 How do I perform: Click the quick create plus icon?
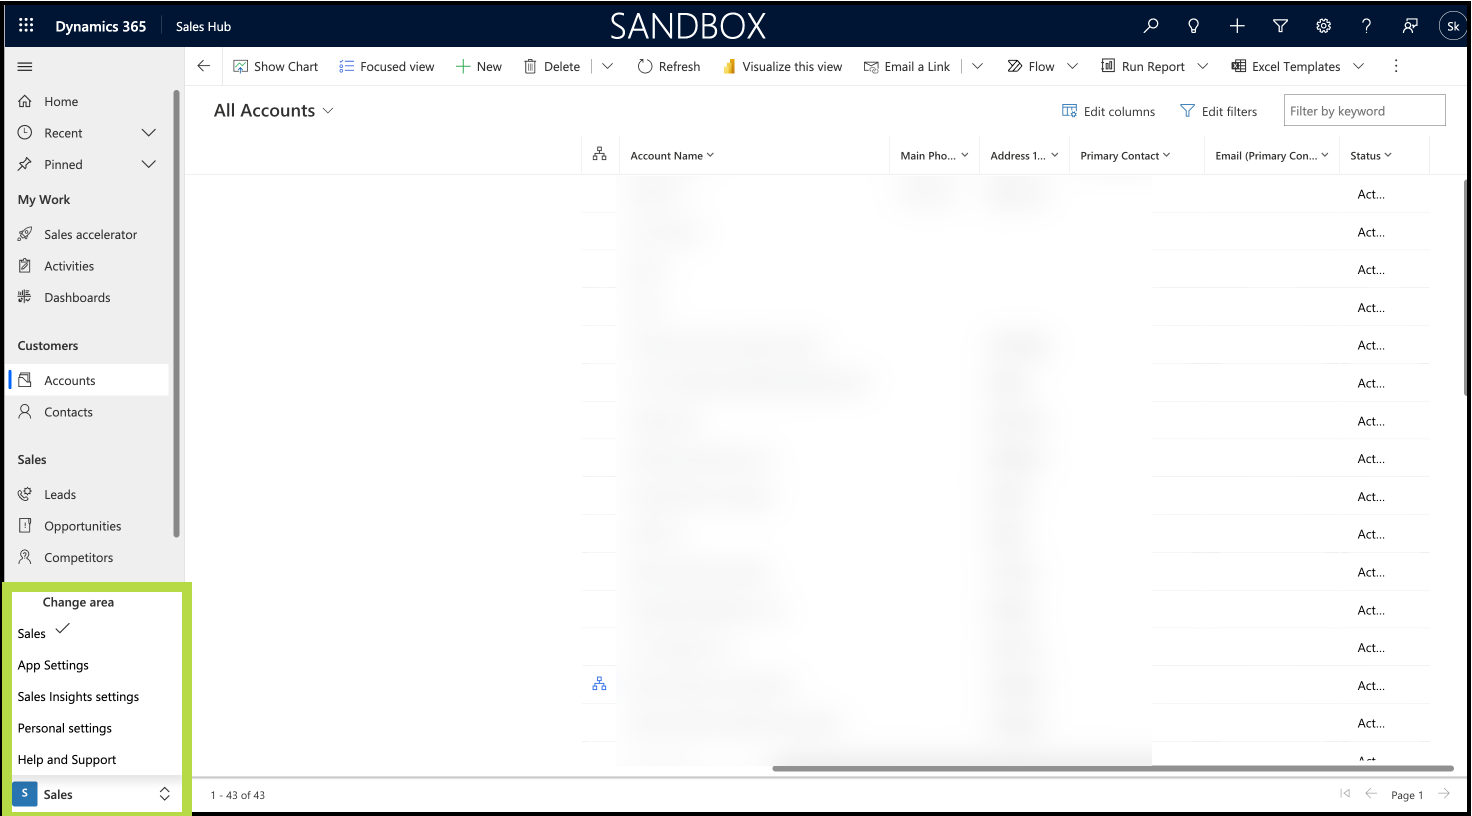1237,26
